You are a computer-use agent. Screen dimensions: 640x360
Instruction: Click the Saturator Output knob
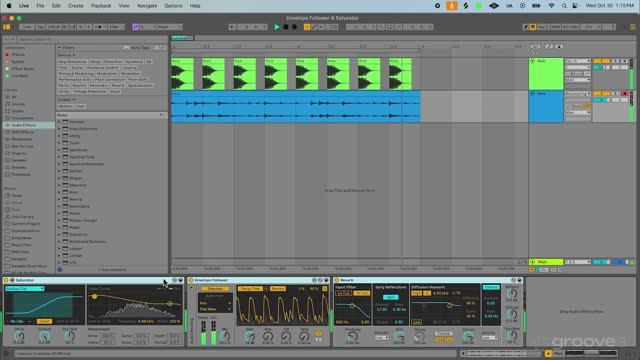tap(44, 336)
